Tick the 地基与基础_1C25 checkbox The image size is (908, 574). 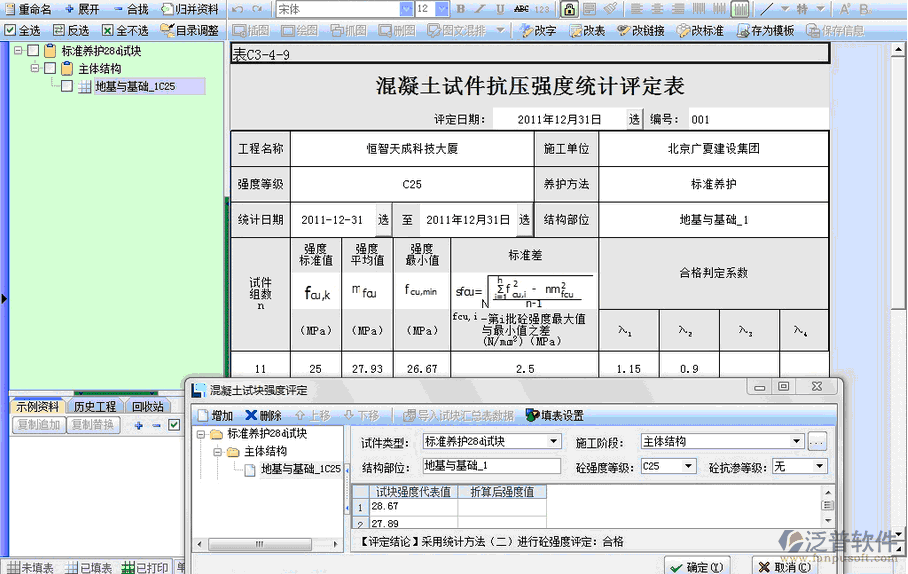point(67,87)
